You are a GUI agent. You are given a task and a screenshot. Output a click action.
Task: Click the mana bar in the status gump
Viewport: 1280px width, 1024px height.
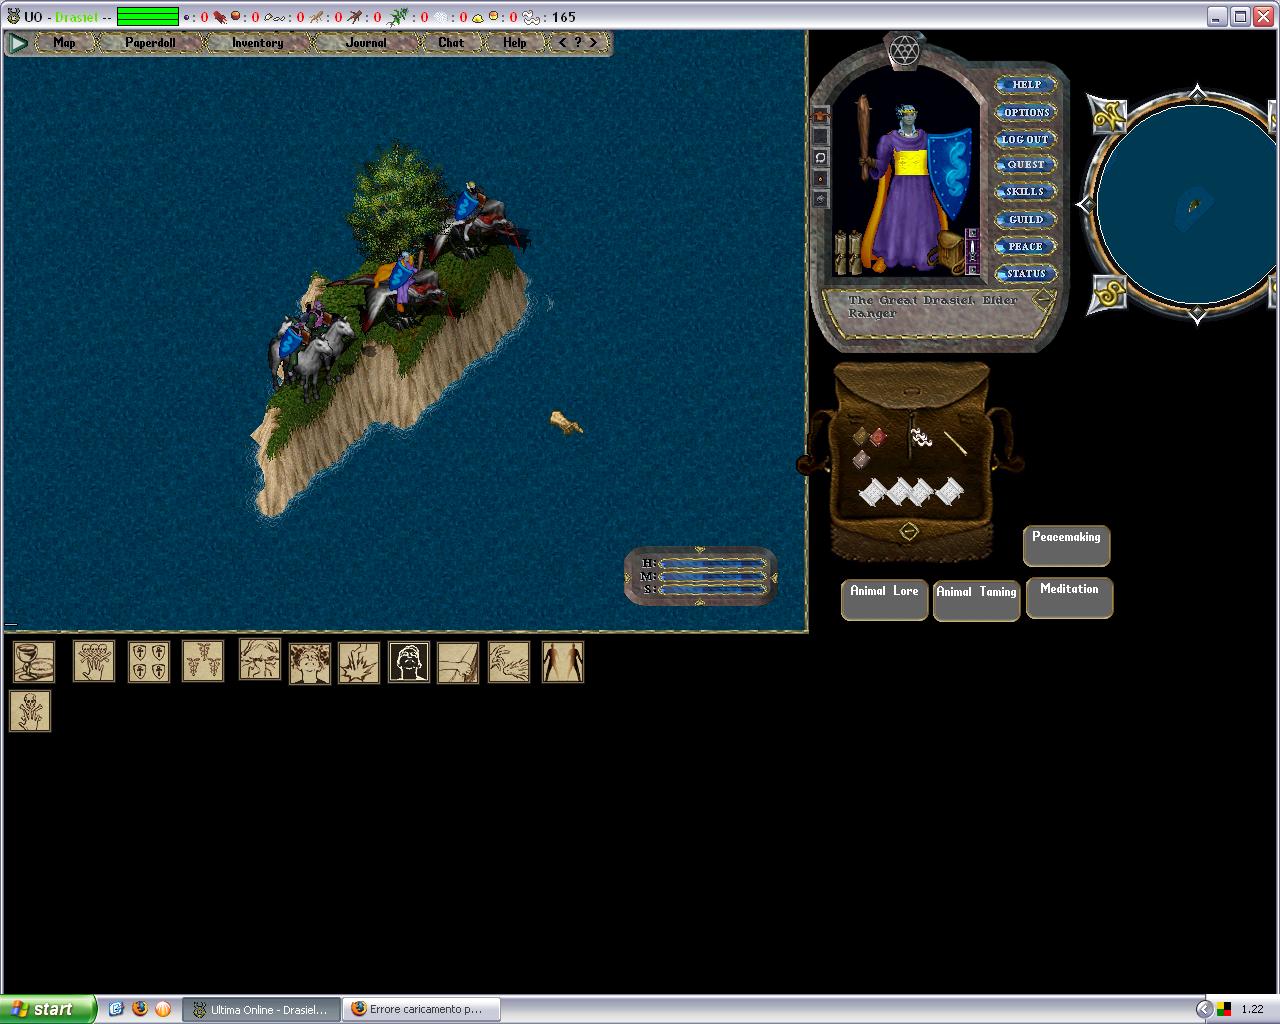(712, 577)
